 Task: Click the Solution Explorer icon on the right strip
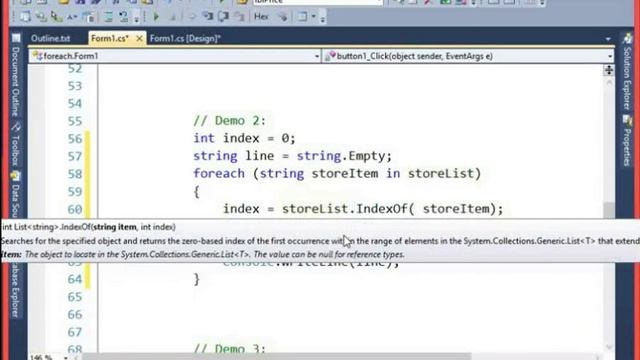pyautogui.click(x=627, y=39)
